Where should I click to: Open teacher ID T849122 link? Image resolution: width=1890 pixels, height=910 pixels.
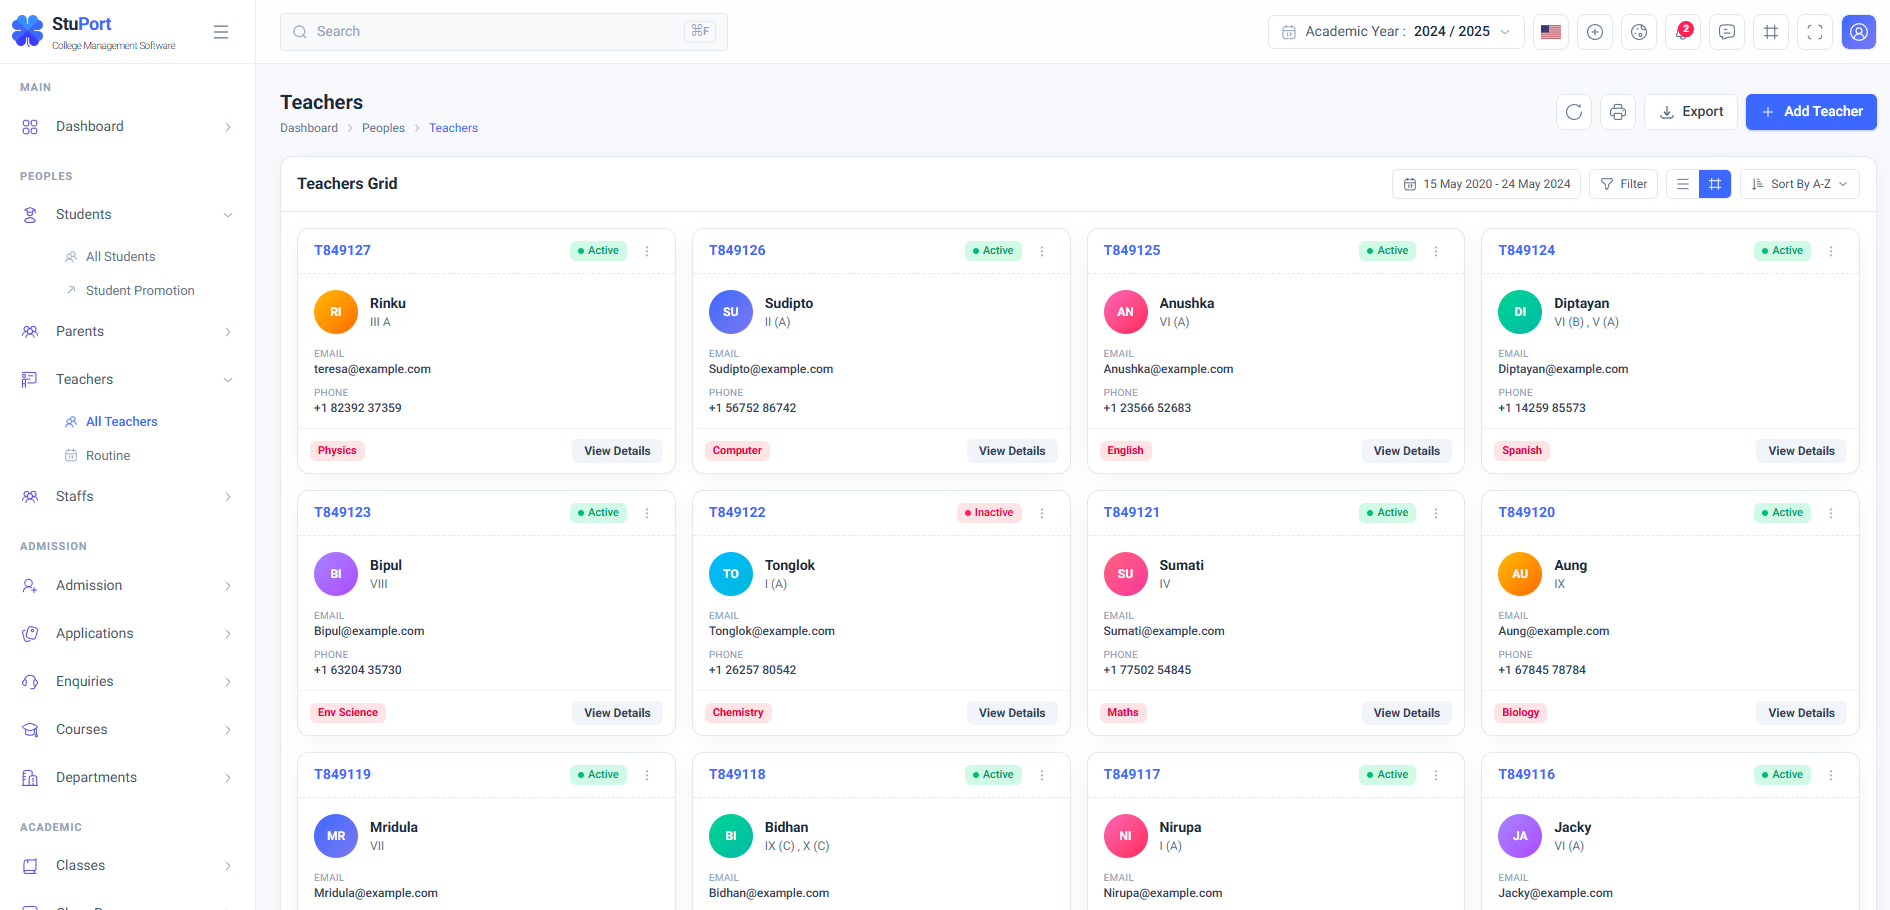(737, 513)
